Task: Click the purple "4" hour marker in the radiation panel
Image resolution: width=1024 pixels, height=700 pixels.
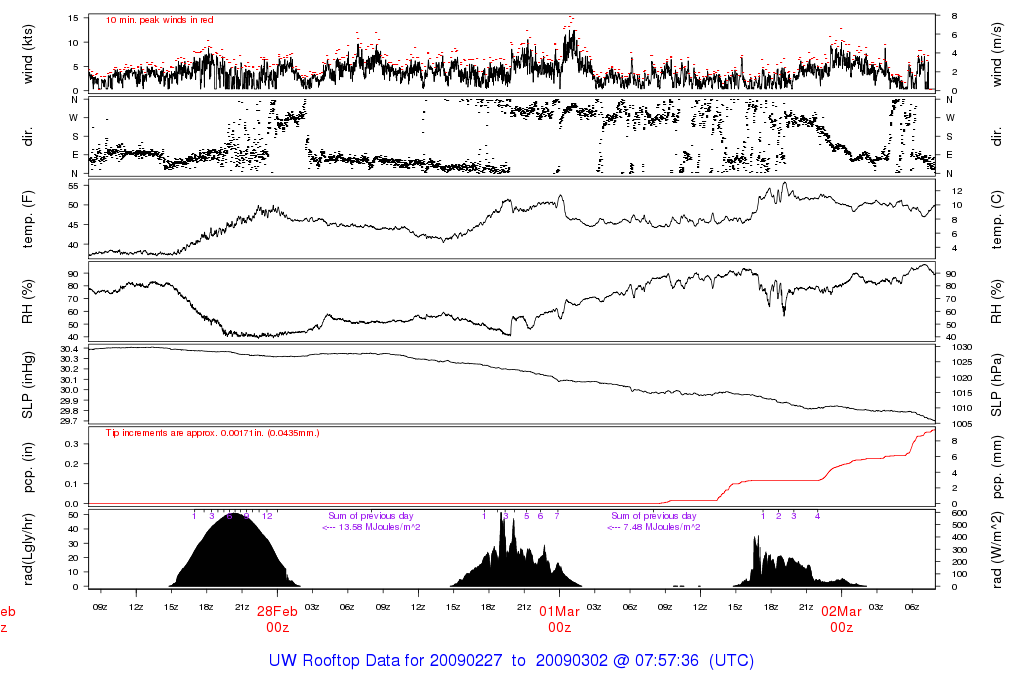Action: pyautogui.click(x=818, y=516)
